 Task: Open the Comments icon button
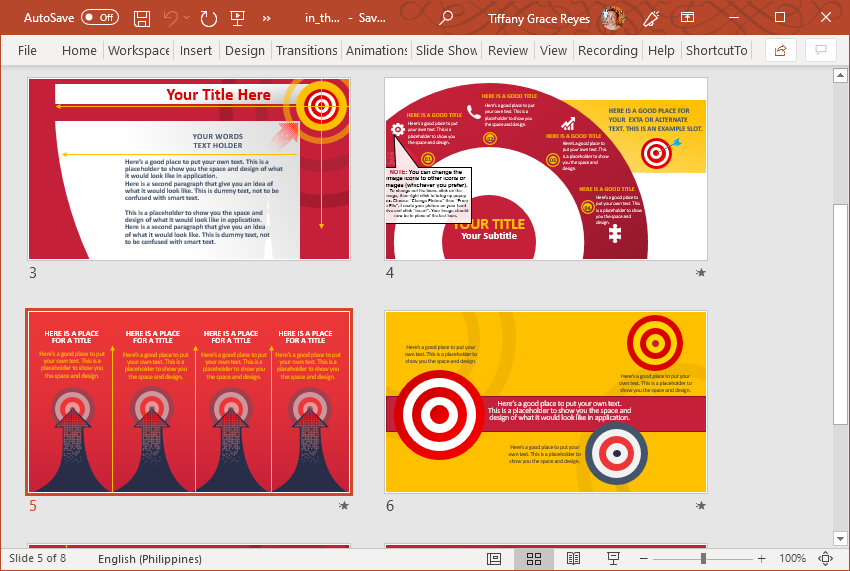821,50
